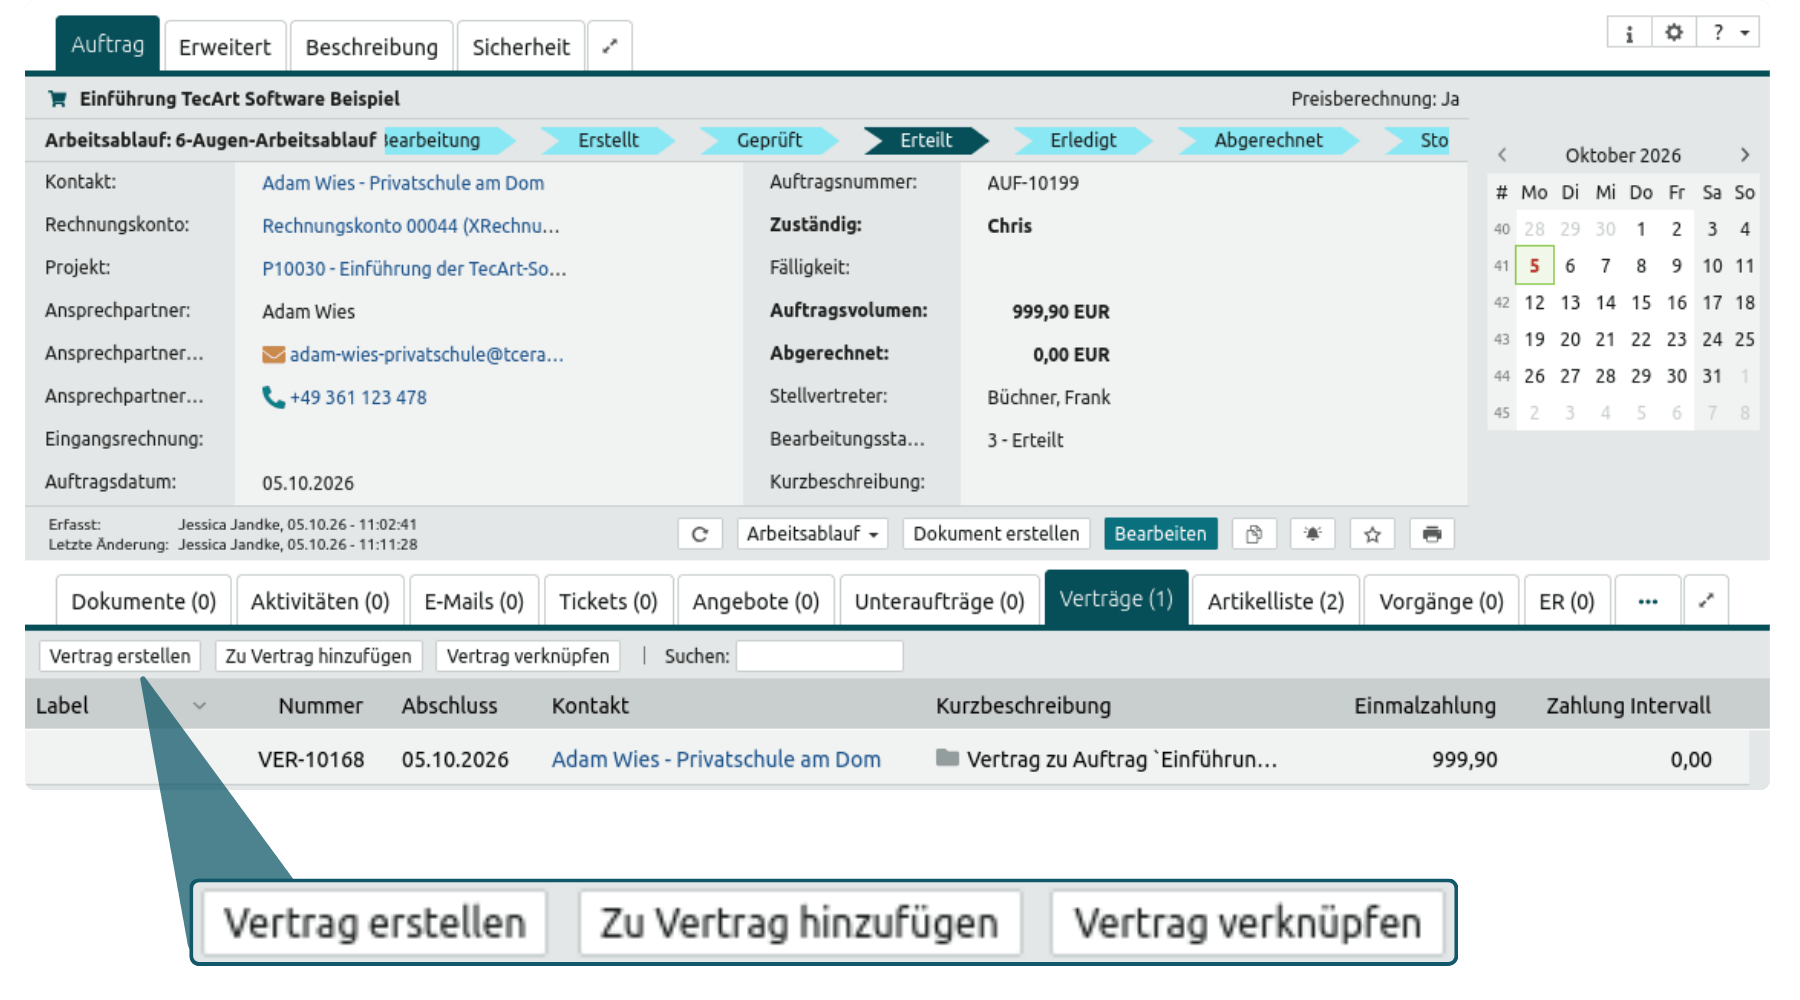The image size is (1800, 1000).
Task: Select workflow step Abgerechnet
Action: (1268, 140)
